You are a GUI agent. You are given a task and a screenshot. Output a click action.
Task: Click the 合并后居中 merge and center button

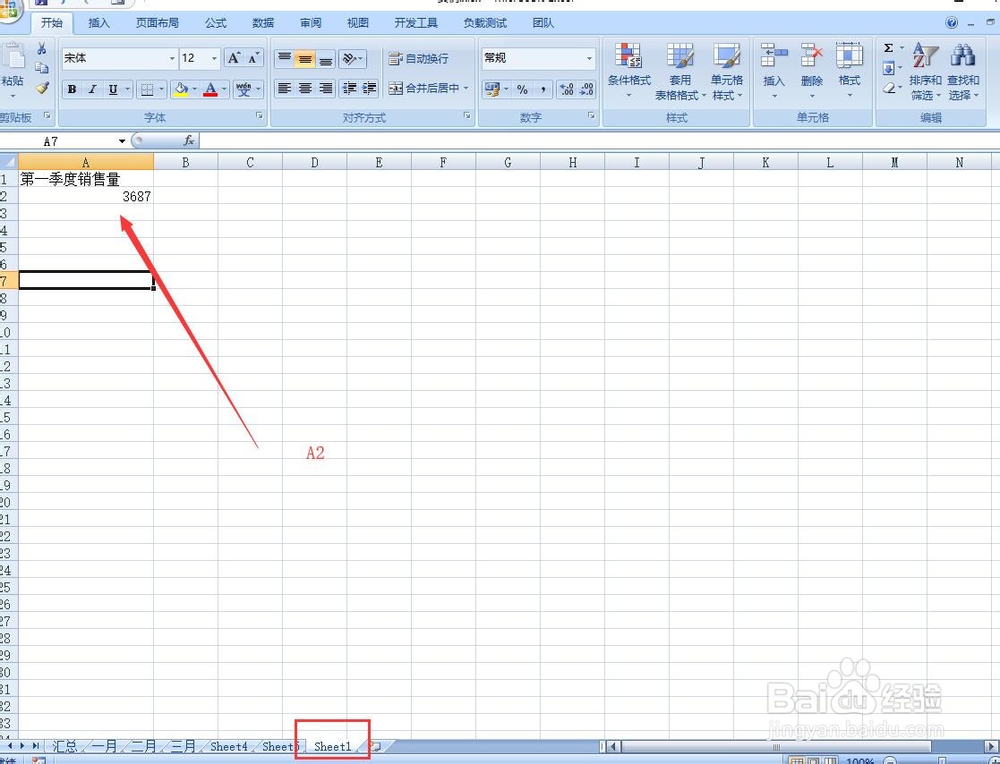point(424,88)
